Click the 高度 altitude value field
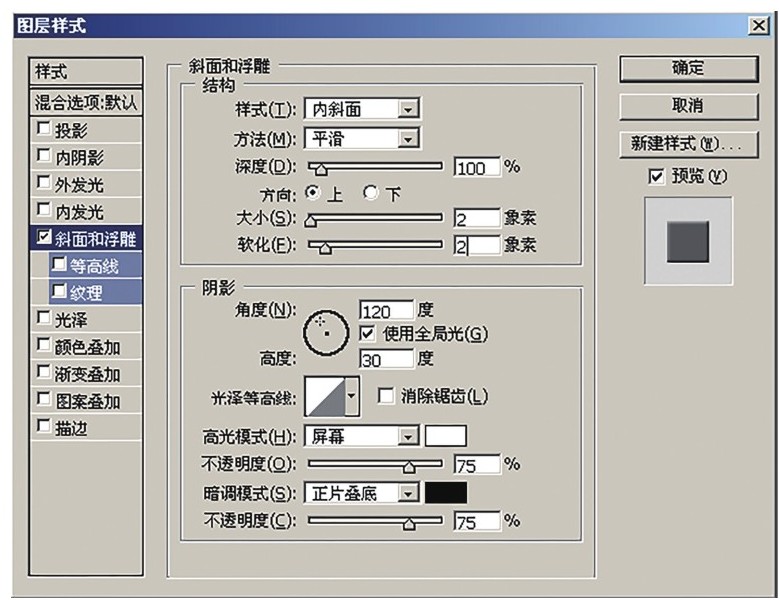 click(387, 359)
